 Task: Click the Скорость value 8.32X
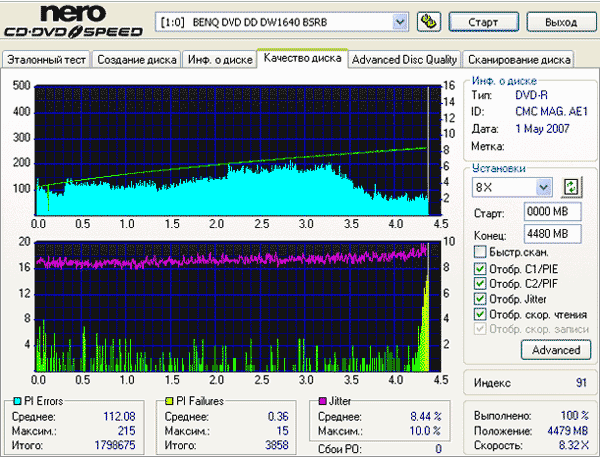pyautogui.click(x=574, y=445)
